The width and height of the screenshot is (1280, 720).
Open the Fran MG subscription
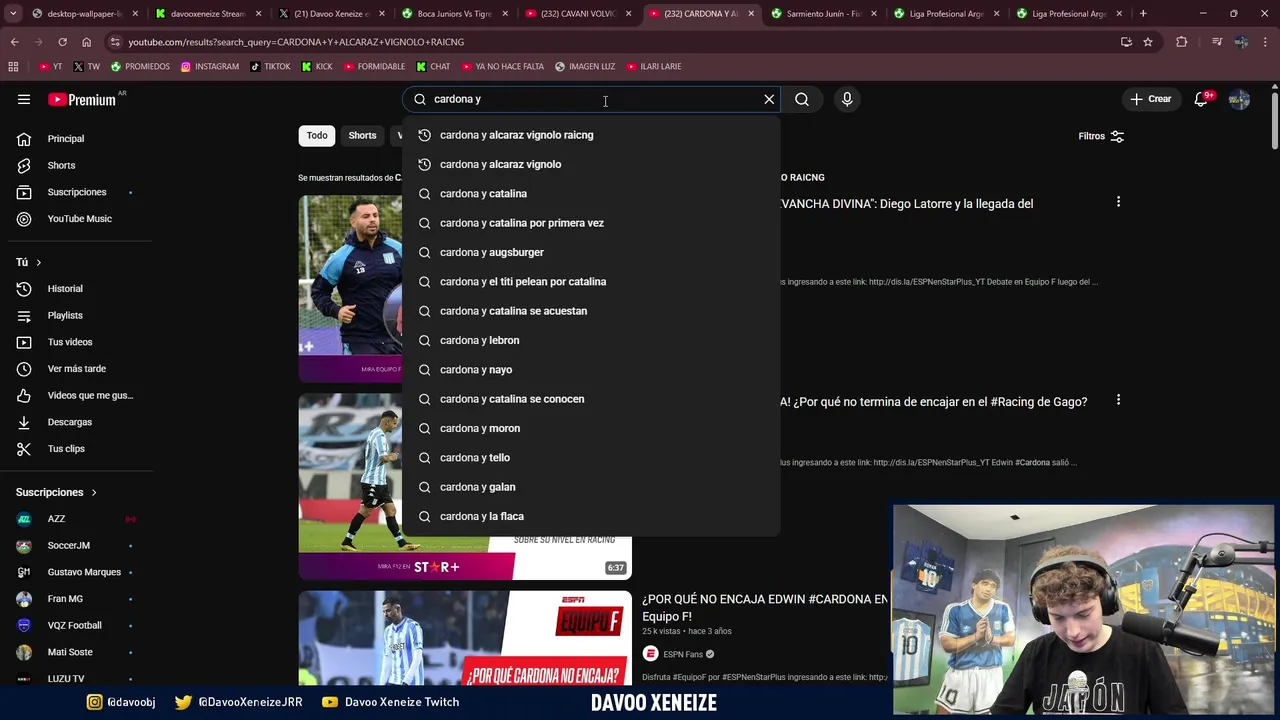[65, 599]
